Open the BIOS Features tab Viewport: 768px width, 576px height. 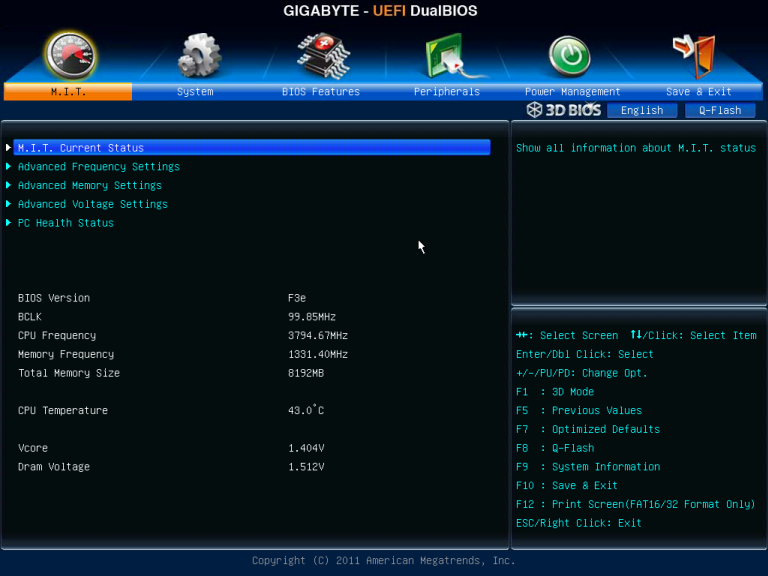(321, 92)
